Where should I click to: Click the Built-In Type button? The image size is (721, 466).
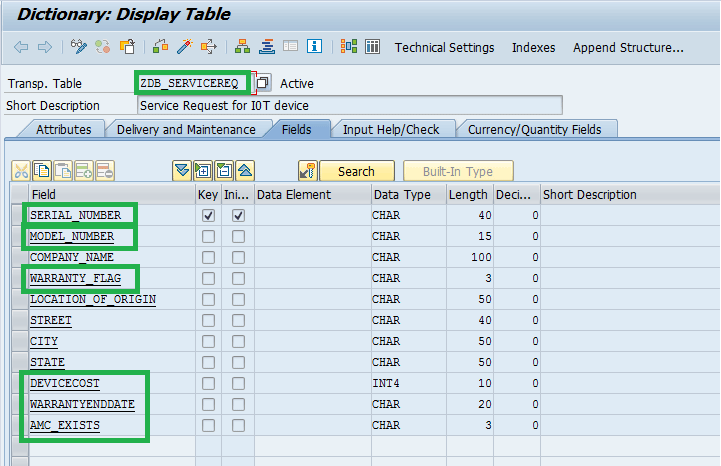[x=458, y=172]
